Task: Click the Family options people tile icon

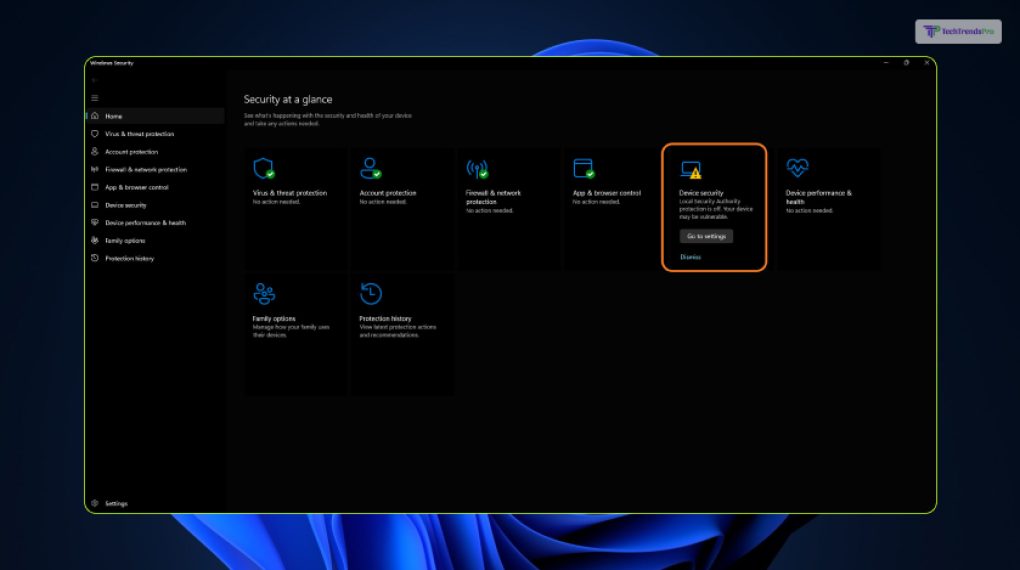Action: [264, 294]
